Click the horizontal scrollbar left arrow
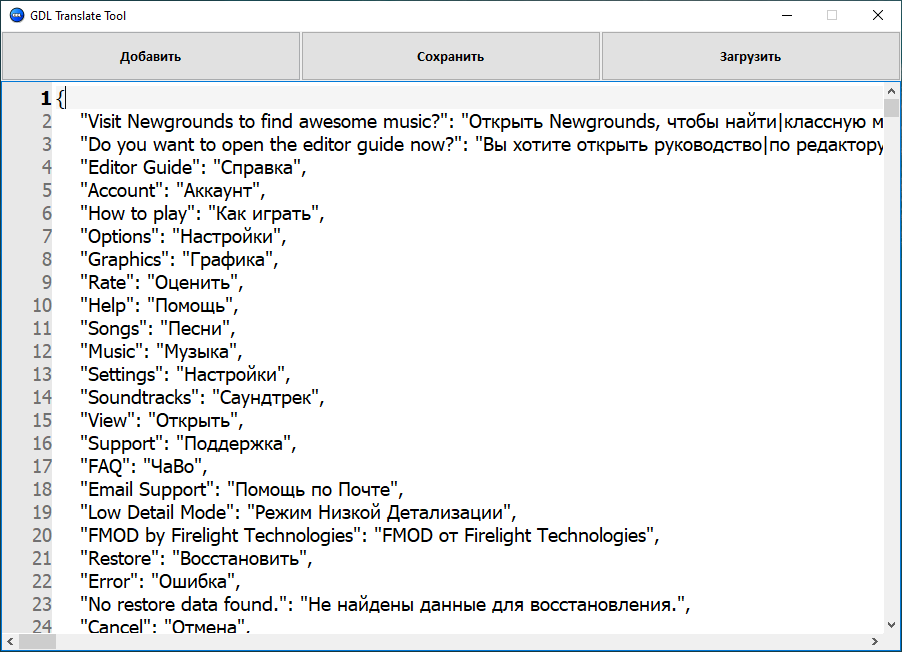 point(9,643)
